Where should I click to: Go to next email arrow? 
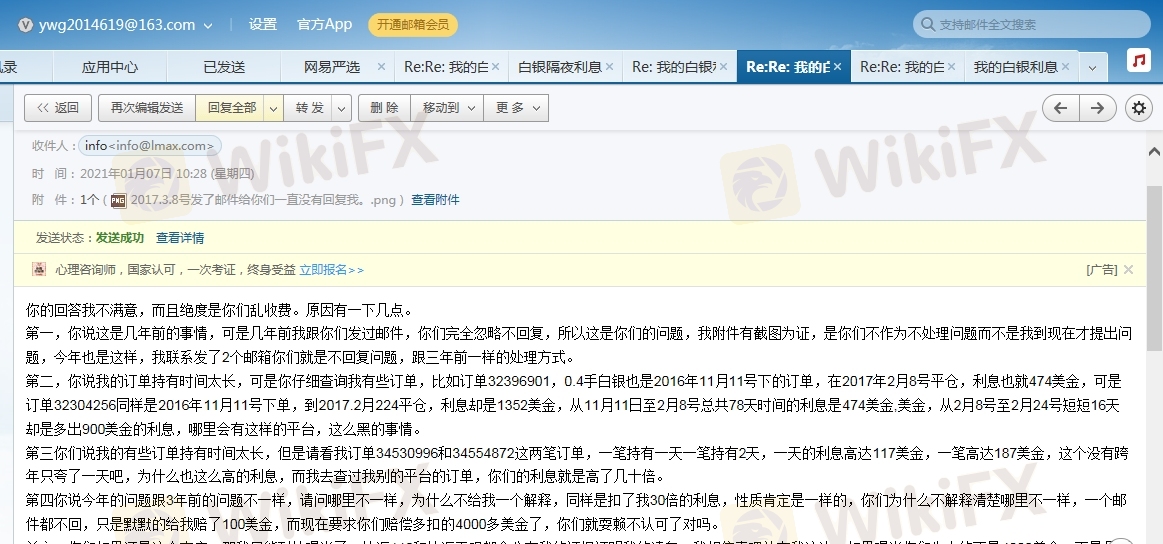(x=1097, y=108)
